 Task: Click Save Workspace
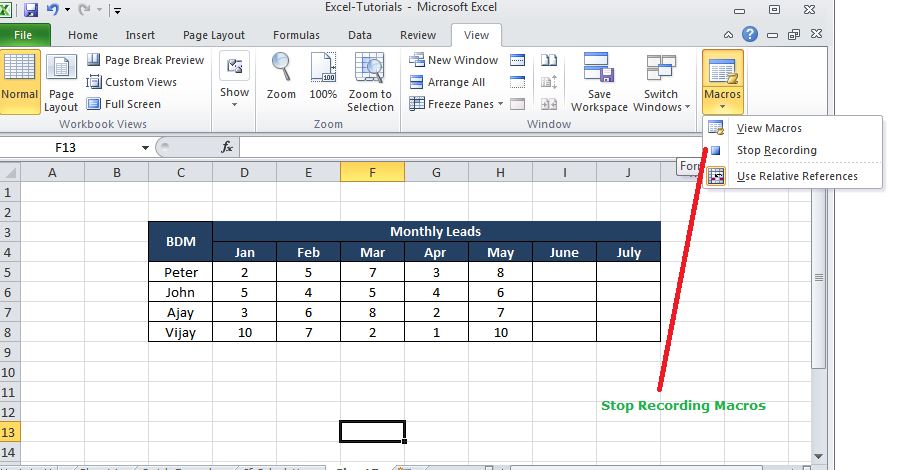599,83
